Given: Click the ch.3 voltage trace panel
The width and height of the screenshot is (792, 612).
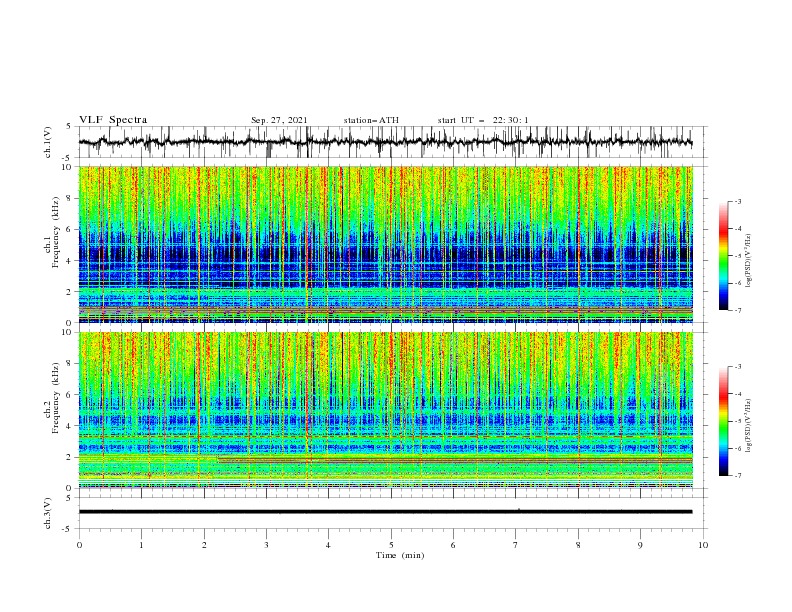Looking at the screenshot, I should (x=392, y=513).
